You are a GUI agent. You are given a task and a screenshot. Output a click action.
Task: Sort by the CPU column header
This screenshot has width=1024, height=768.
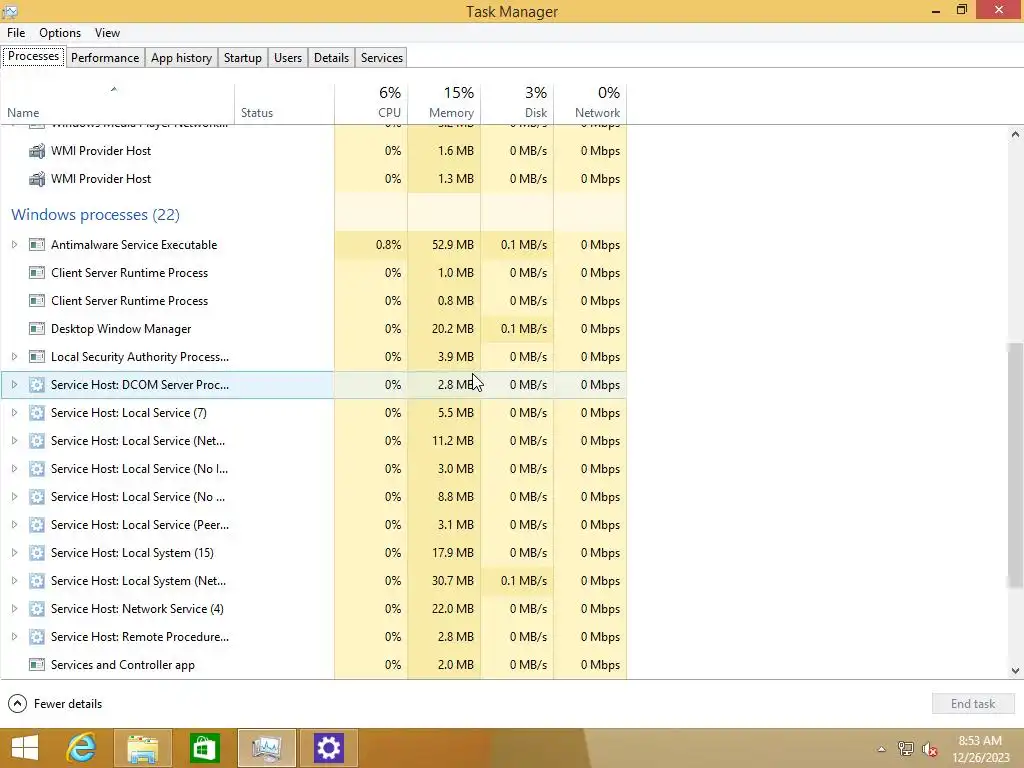point(371,103)
